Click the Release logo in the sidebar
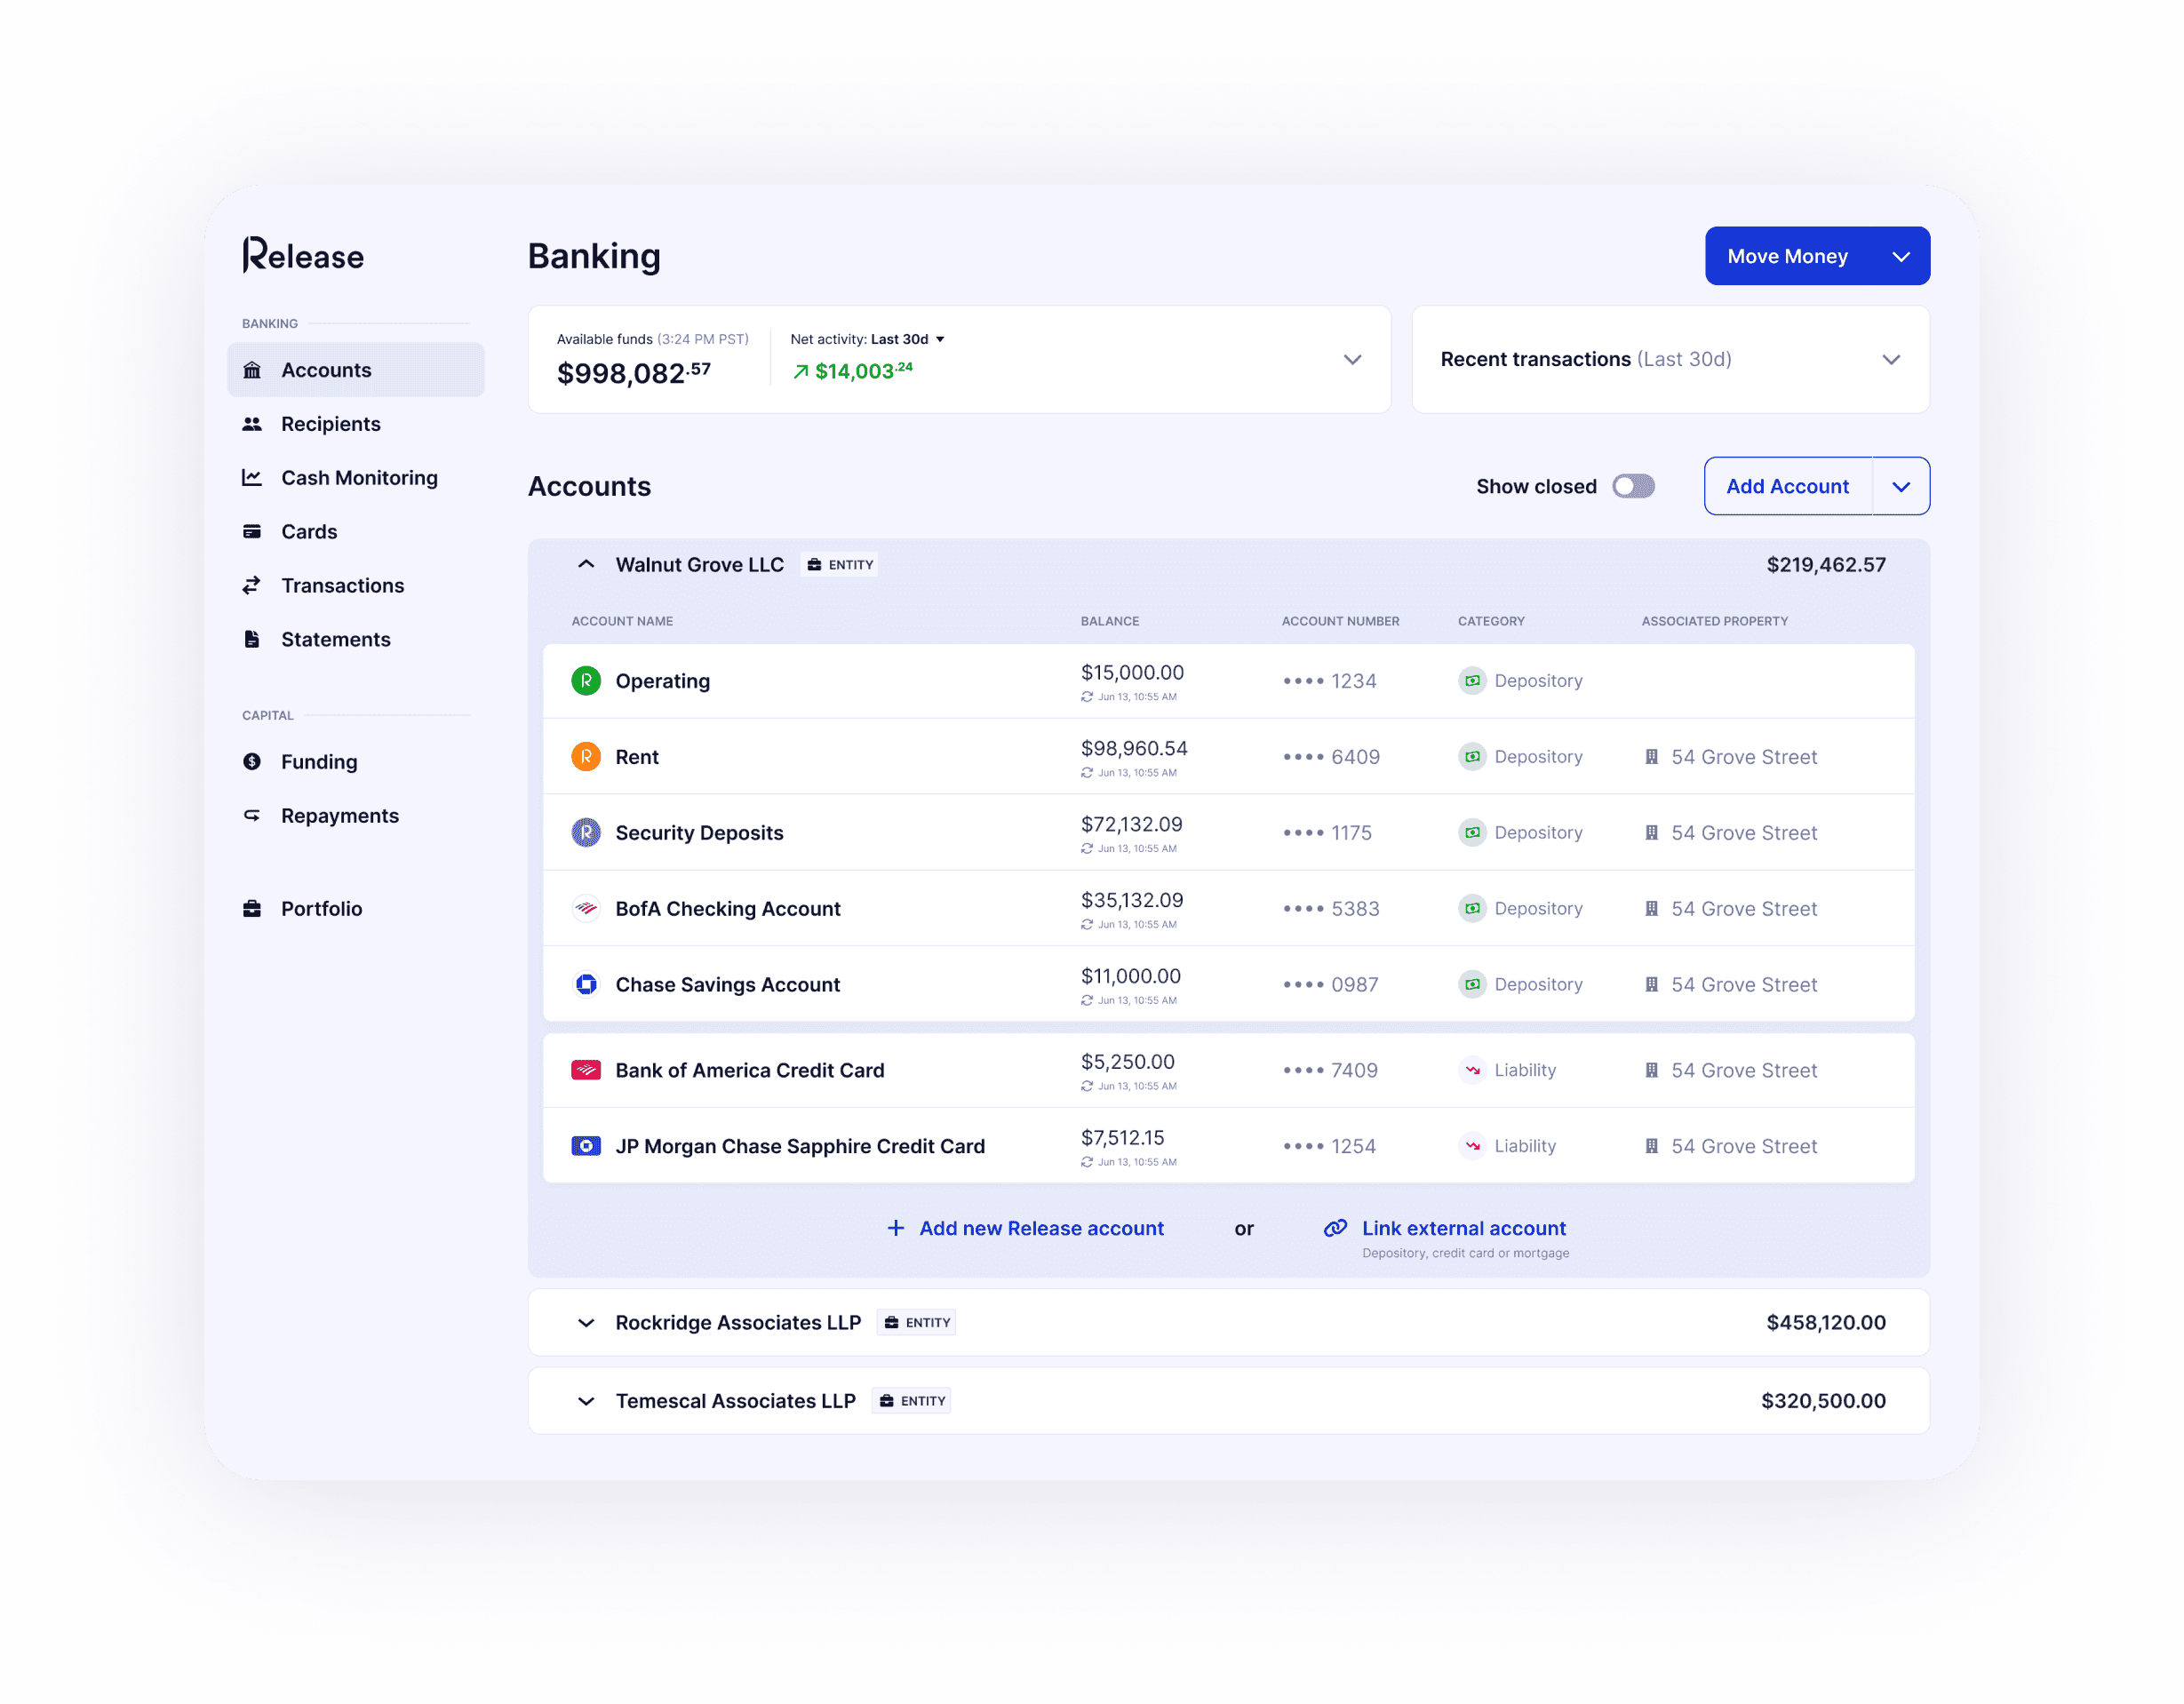This screenshot has width=2184, height=1704. coord(303,256)
